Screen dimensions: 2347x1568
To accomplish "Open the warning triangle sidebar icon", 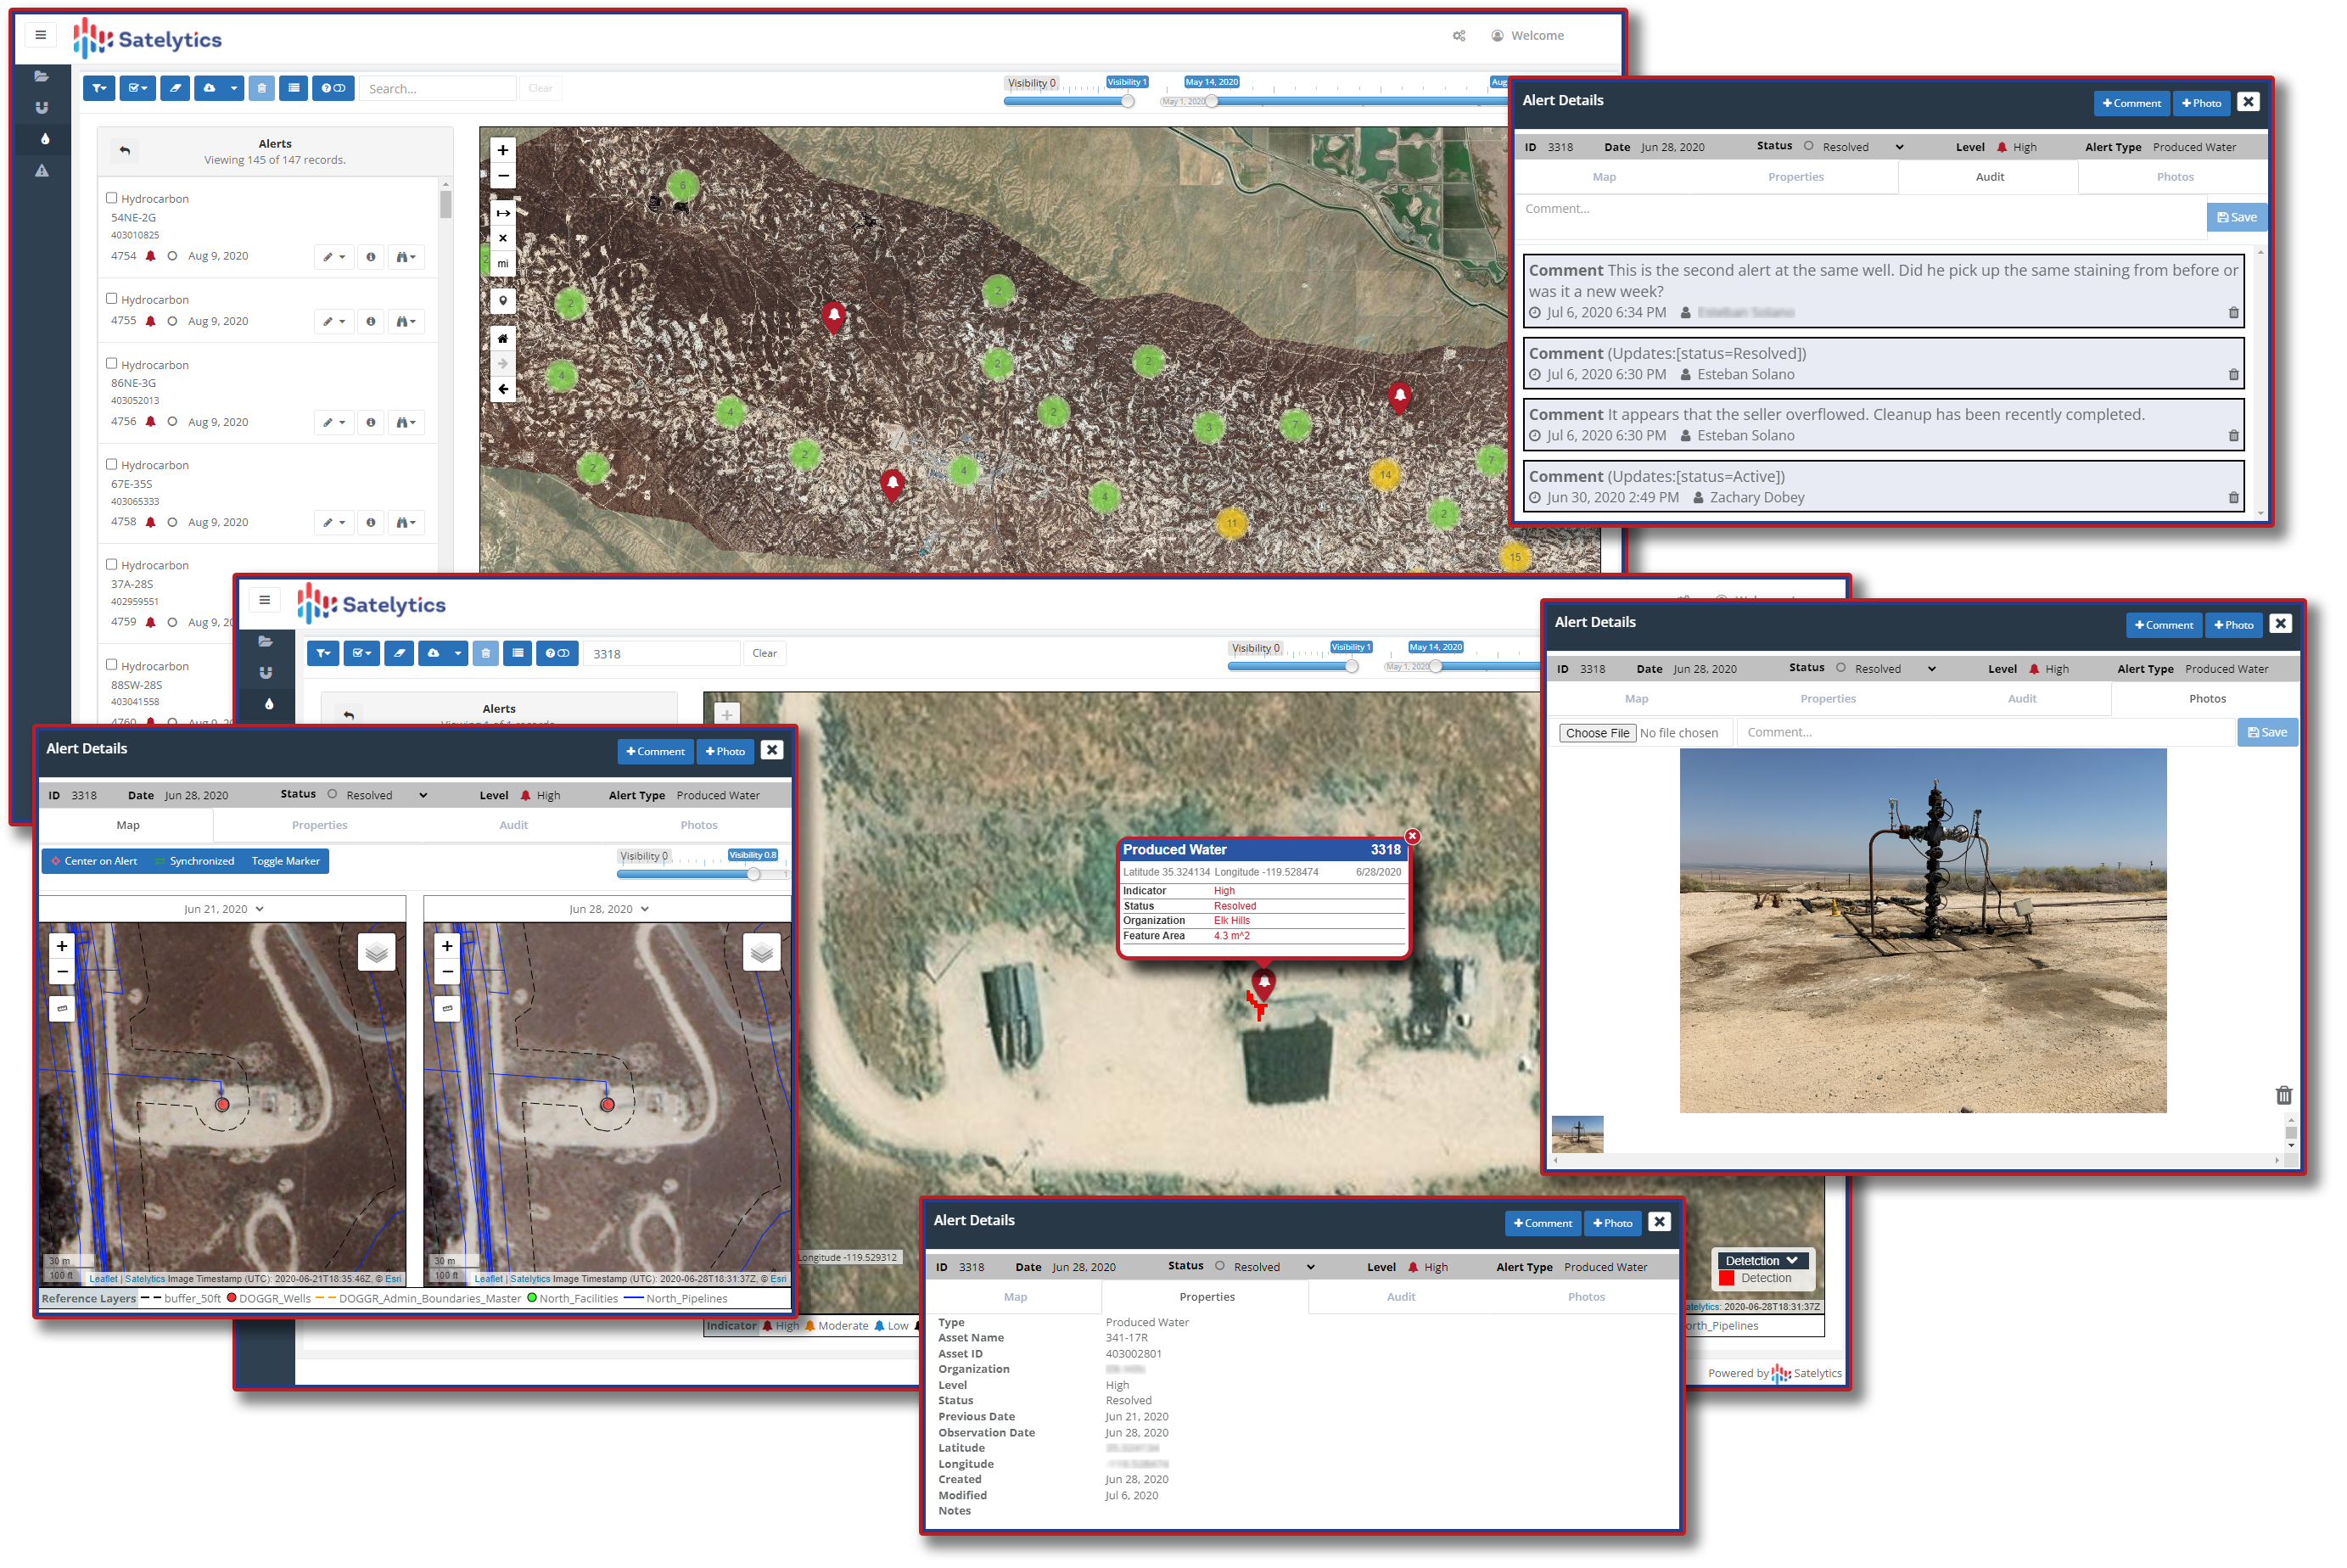I will click(41, 171).
